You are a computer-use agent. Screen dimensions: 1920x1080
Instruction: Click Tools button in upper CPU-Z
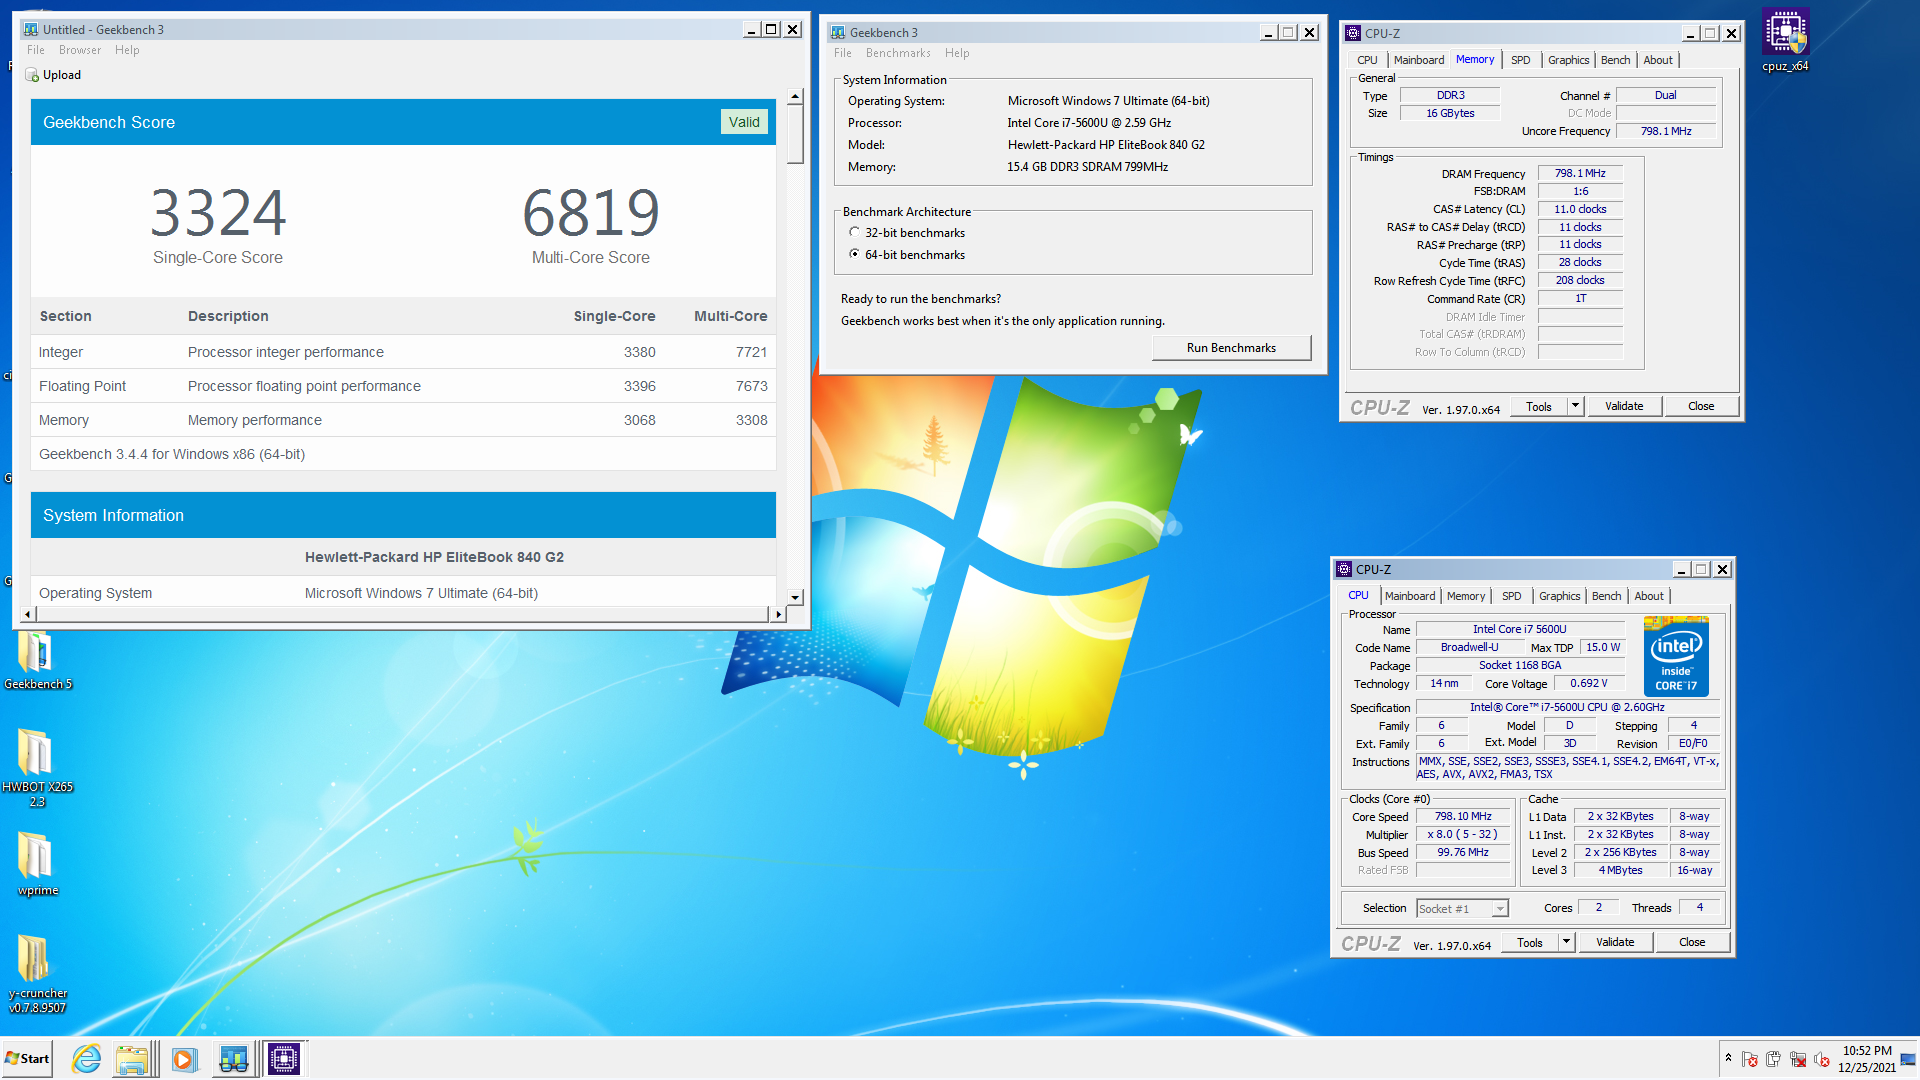1539,406
